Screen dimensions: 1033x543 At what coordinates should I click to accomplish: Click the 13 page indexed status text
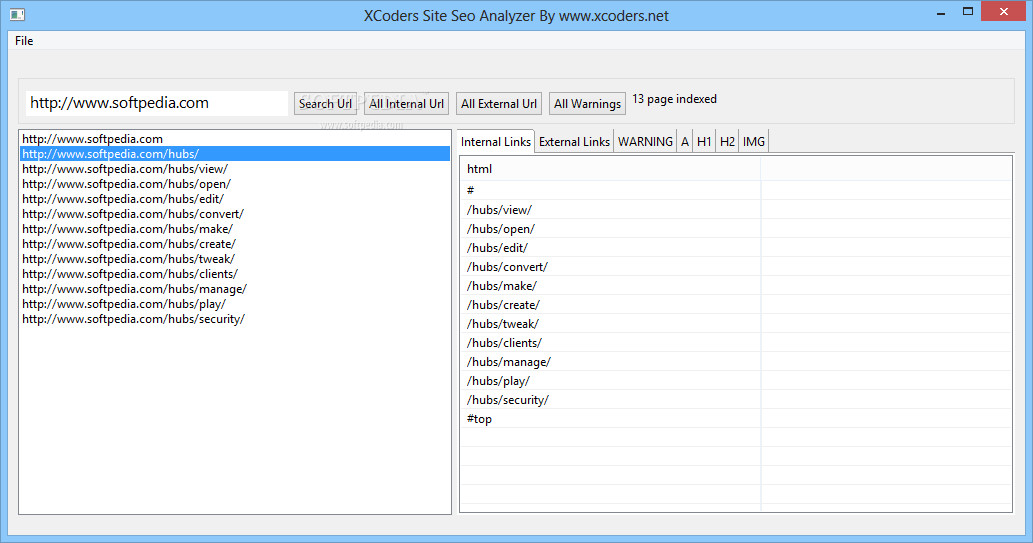tap(674, 99)
